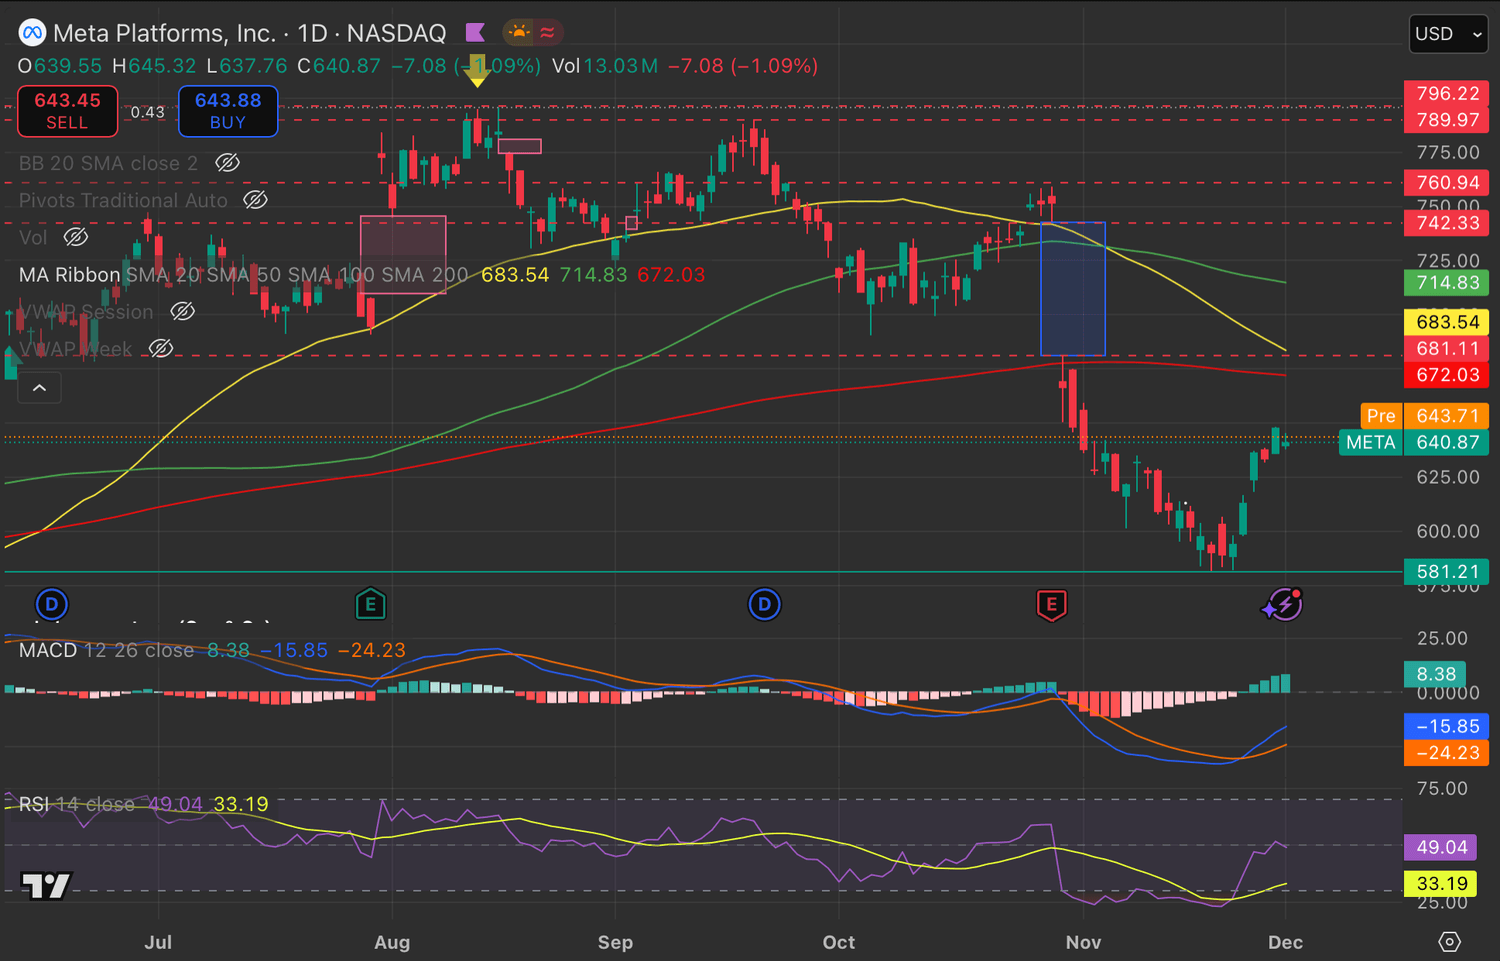Click the red approximately-equal icon beside the sun
The width and height of the screenshot is (1500, 961).
tap(547, 32)
